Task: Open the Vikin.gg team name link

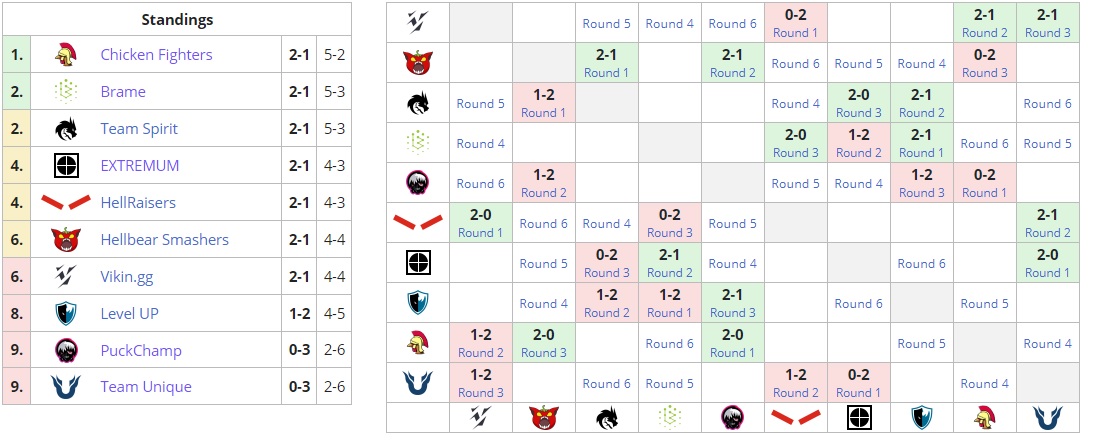Action: (127, 277)
